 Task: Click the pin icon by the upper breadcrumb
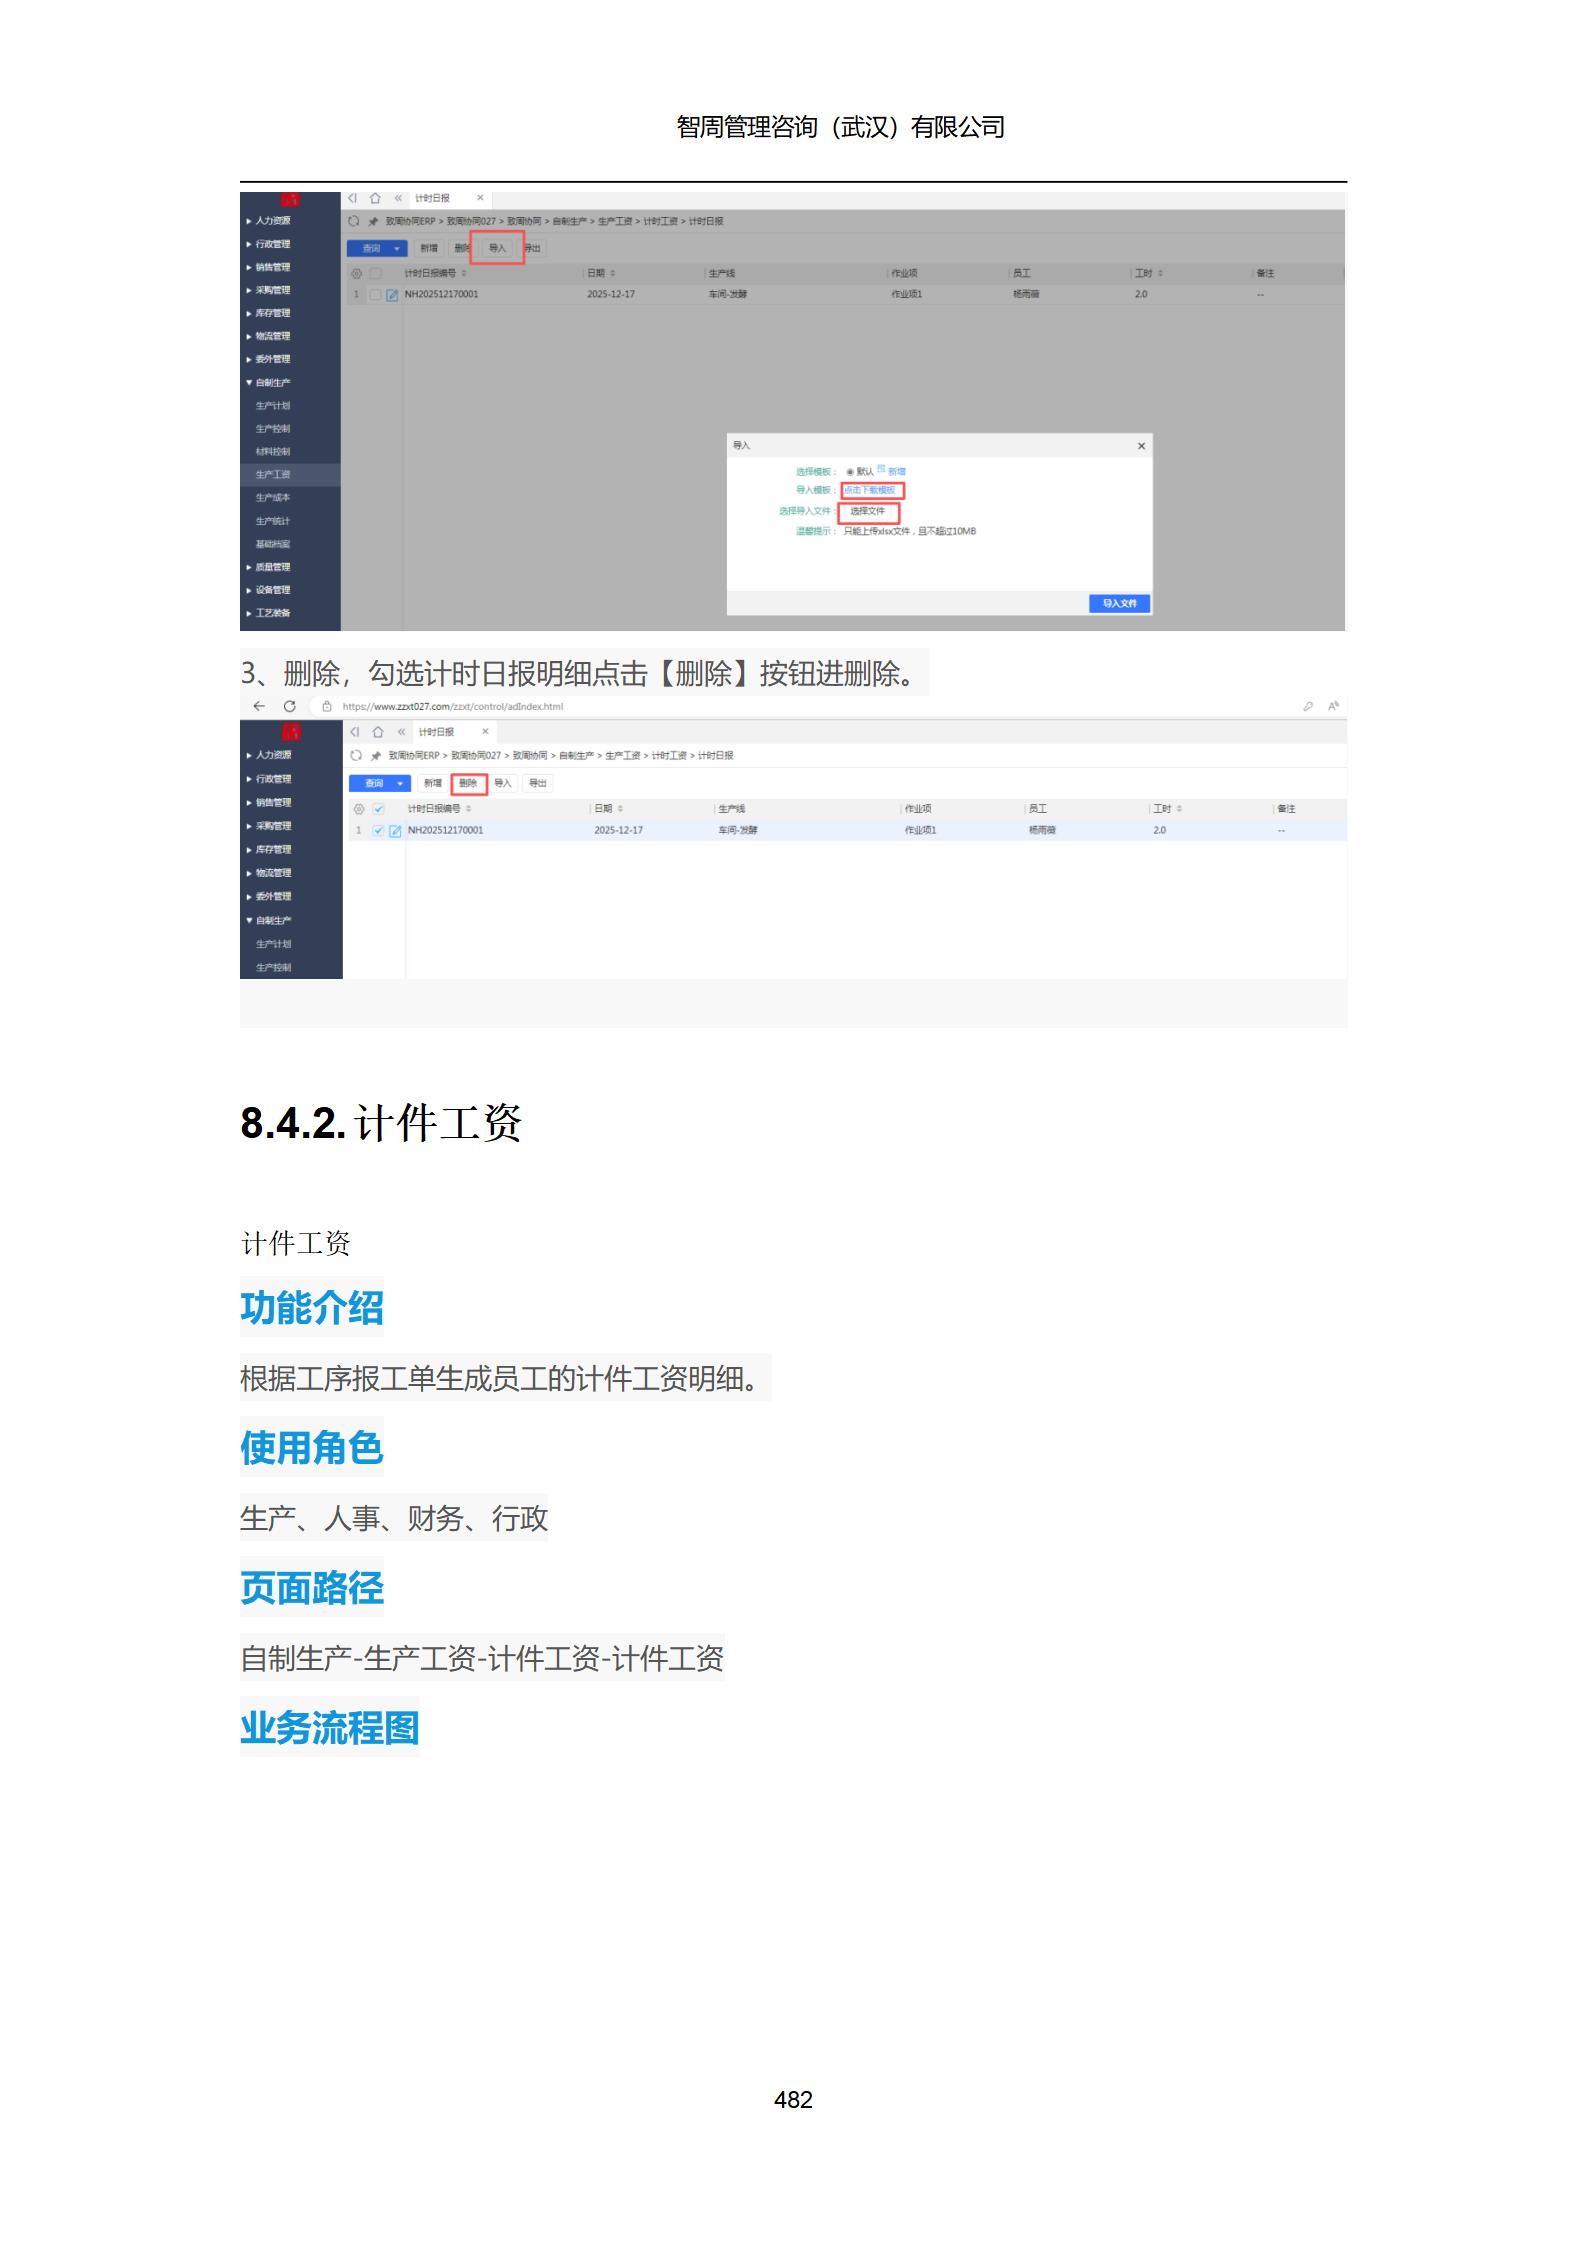click(x=373, y=221)
